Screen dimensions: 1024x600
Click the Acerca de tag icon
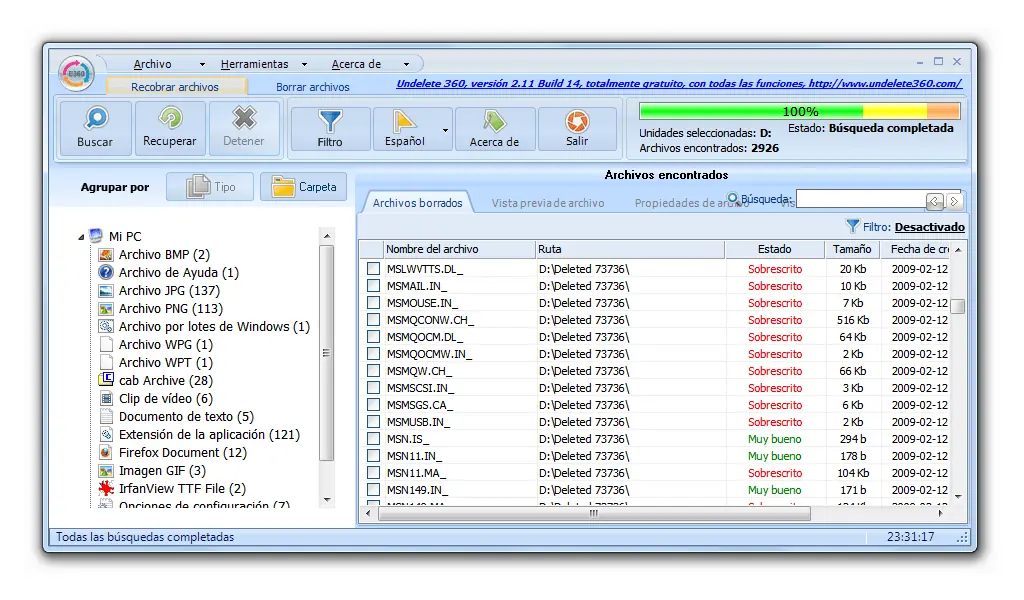pos(494,121)
